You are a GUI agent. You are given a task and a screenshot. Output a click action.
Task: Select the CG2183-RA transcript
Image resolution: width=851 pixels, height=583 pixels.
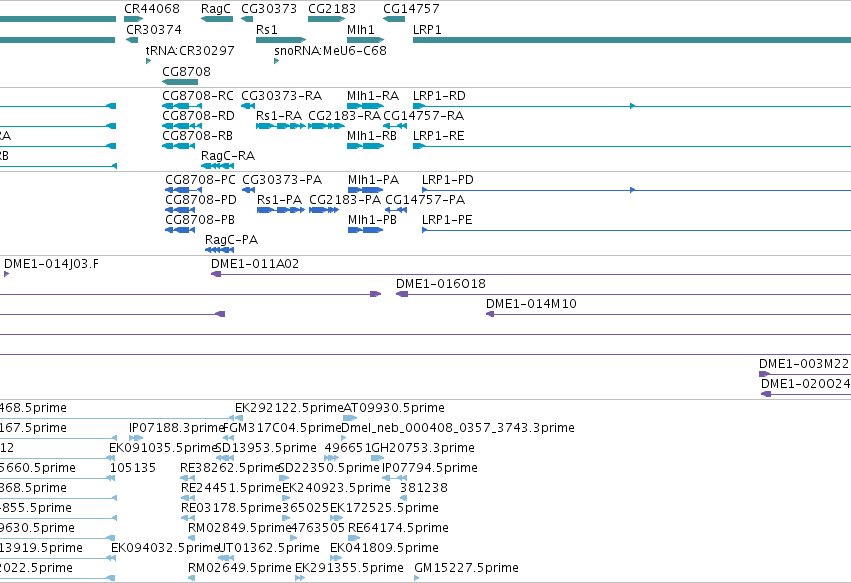pos(326,126)
